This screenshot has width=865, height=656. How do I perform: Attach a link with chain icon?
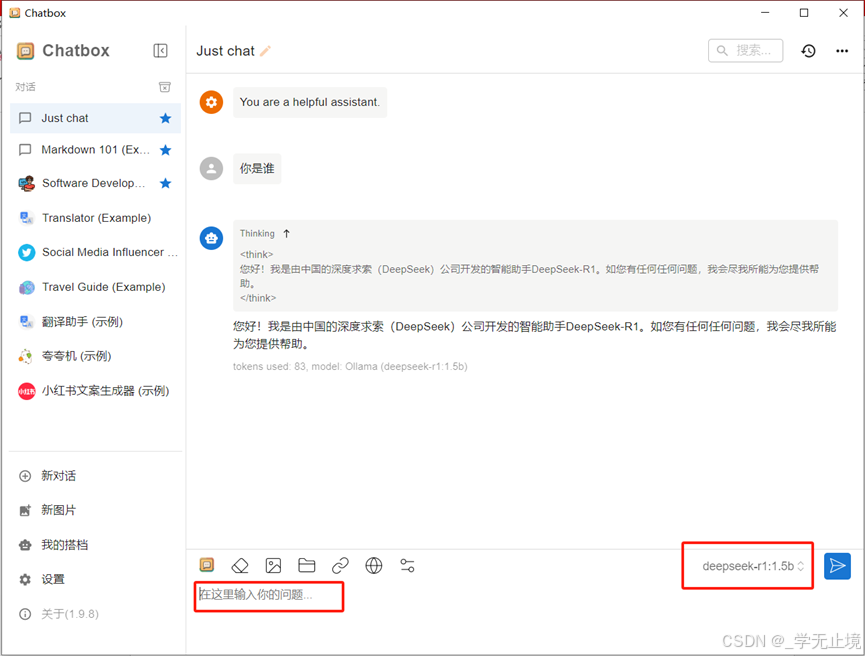(340, 566)
